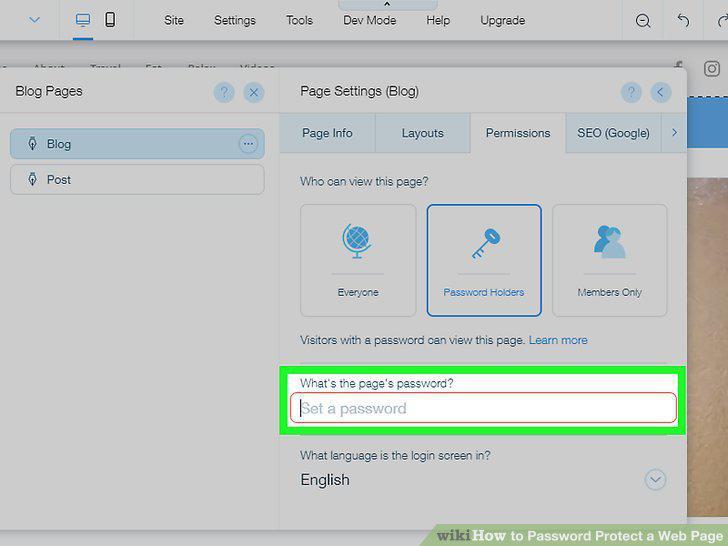Viewport: 728px width, 546px height.
Task: Open the Tools menu
Action: [x=299, y=20]
